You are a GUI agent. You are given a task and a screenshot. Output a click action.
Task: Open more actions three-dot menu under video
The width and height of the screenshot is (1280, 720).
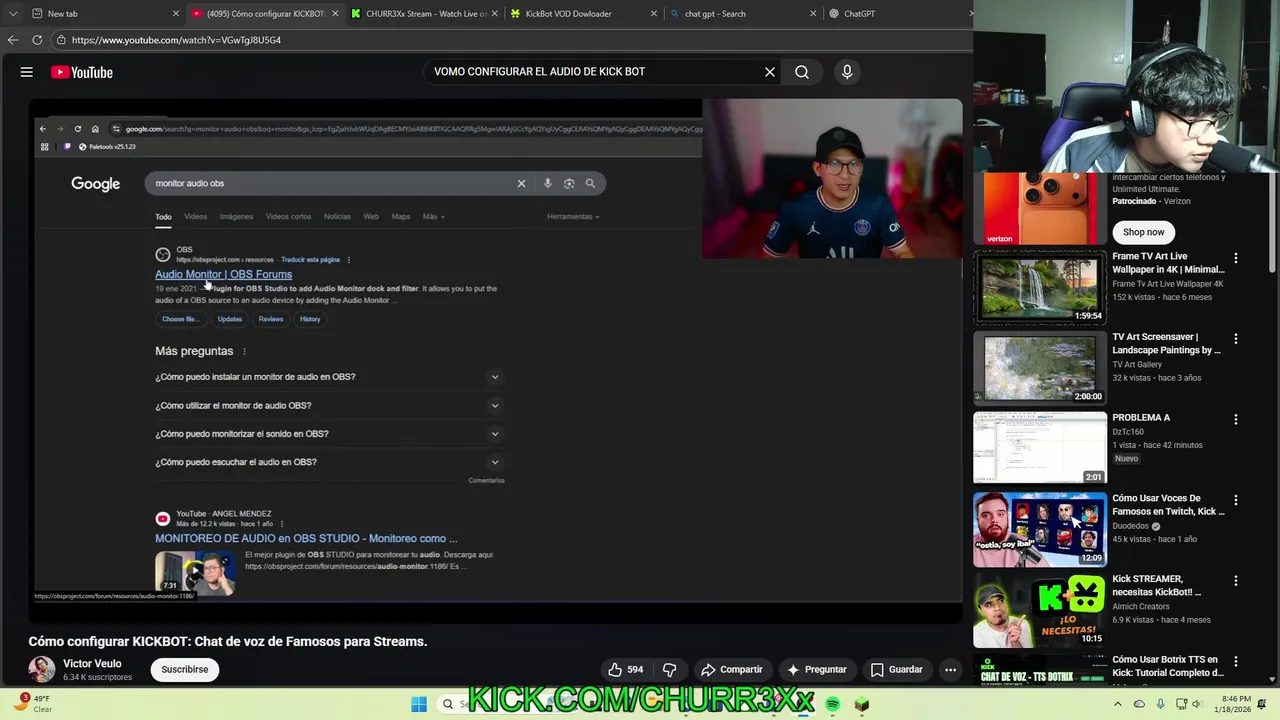point(951,670)
